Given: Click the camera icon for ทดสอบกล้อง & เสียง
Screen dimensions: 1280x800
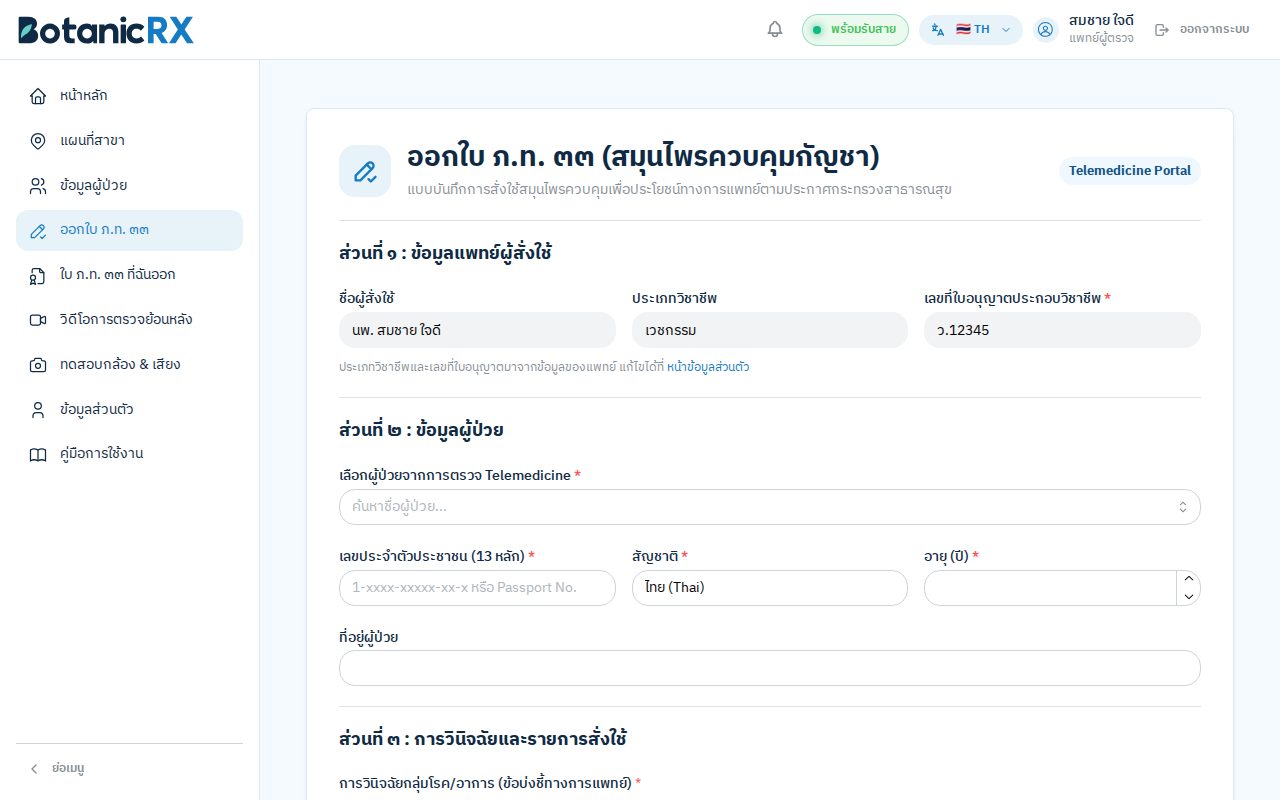Looking at the screenshot, I should 38,365.
